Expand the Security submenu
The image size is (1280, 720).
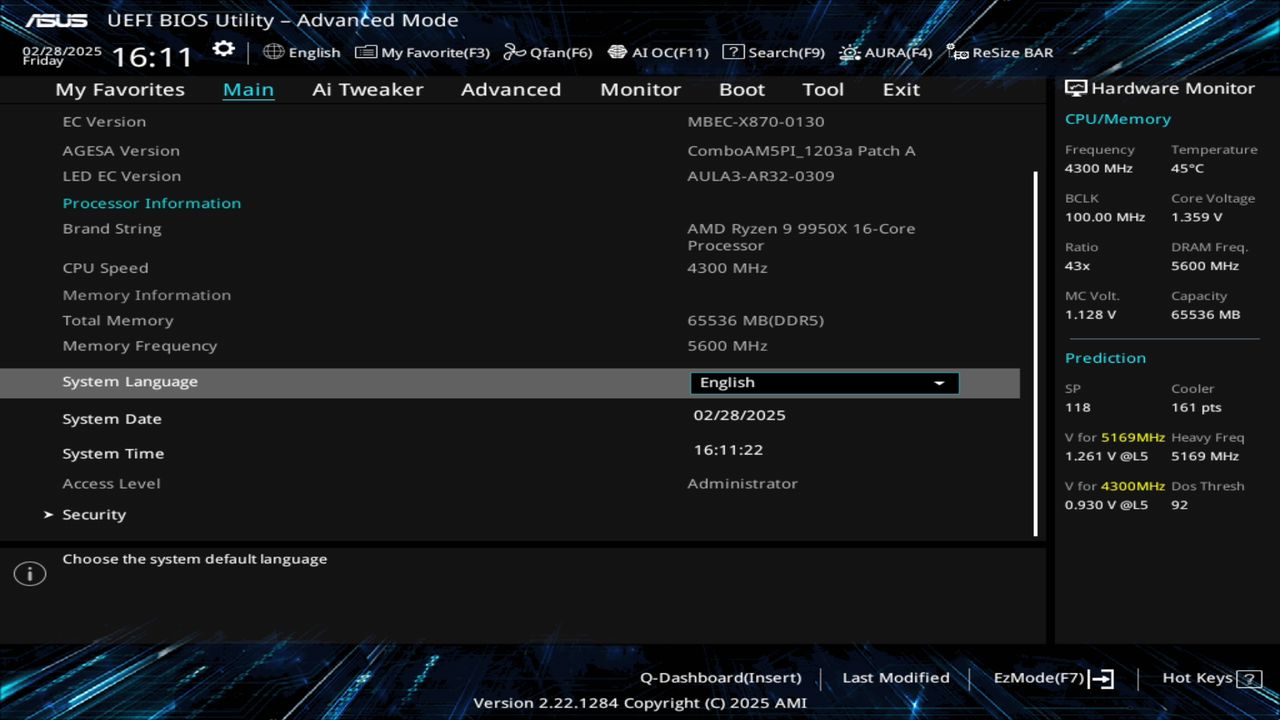click(x=94, y=514)
